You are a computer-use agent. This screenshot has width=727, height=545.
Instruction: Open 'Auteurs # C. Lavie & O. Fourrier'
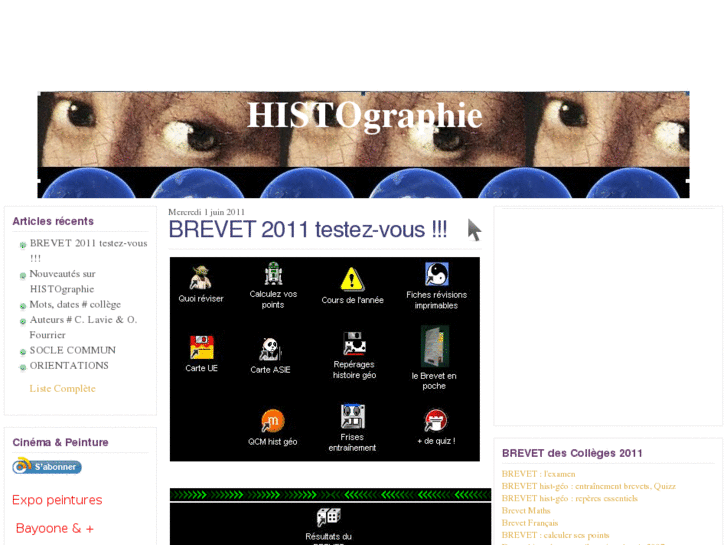pos(83,327)
